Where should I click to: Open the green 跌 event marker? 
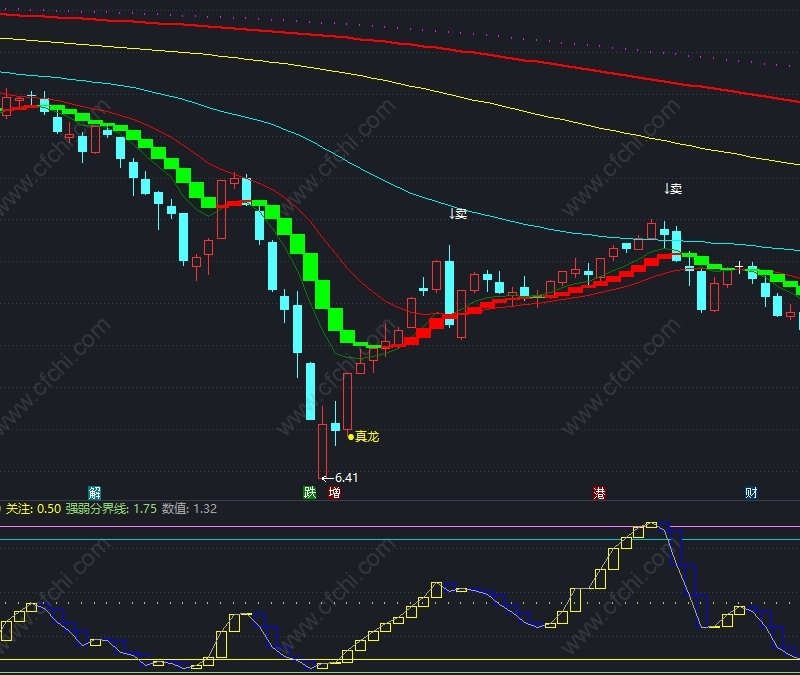tap(310, 493)
